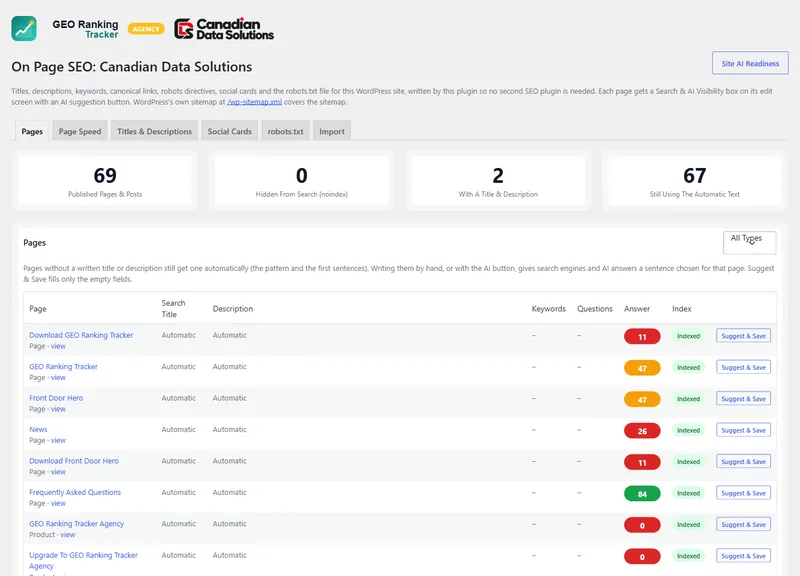The width and height of the screenshot is (800, 576).
Task: Click orange score 47 in Front Door Hero row
Action: [642, 399]
